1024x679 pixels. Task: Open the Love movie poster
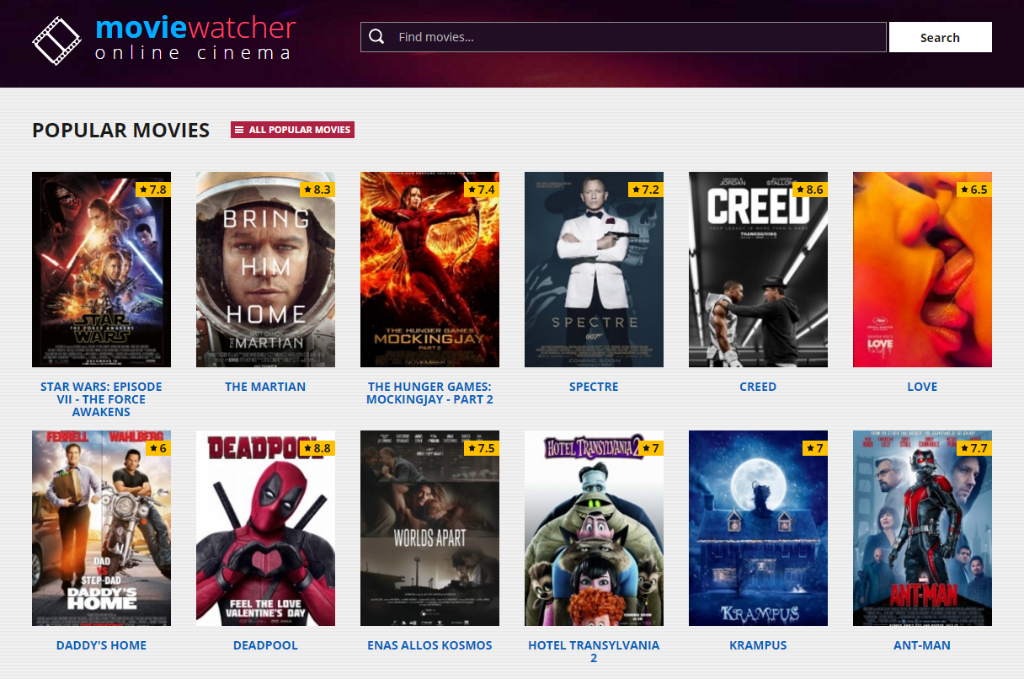point(922,270)
